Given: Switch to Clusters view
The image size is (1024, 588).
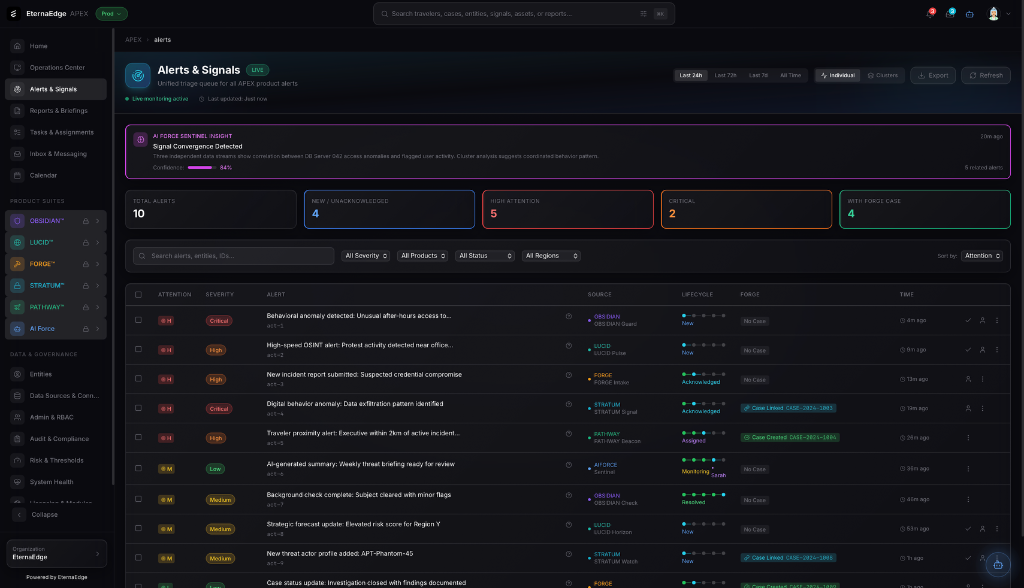Looking at the screenshot, I should pos(883,76).
